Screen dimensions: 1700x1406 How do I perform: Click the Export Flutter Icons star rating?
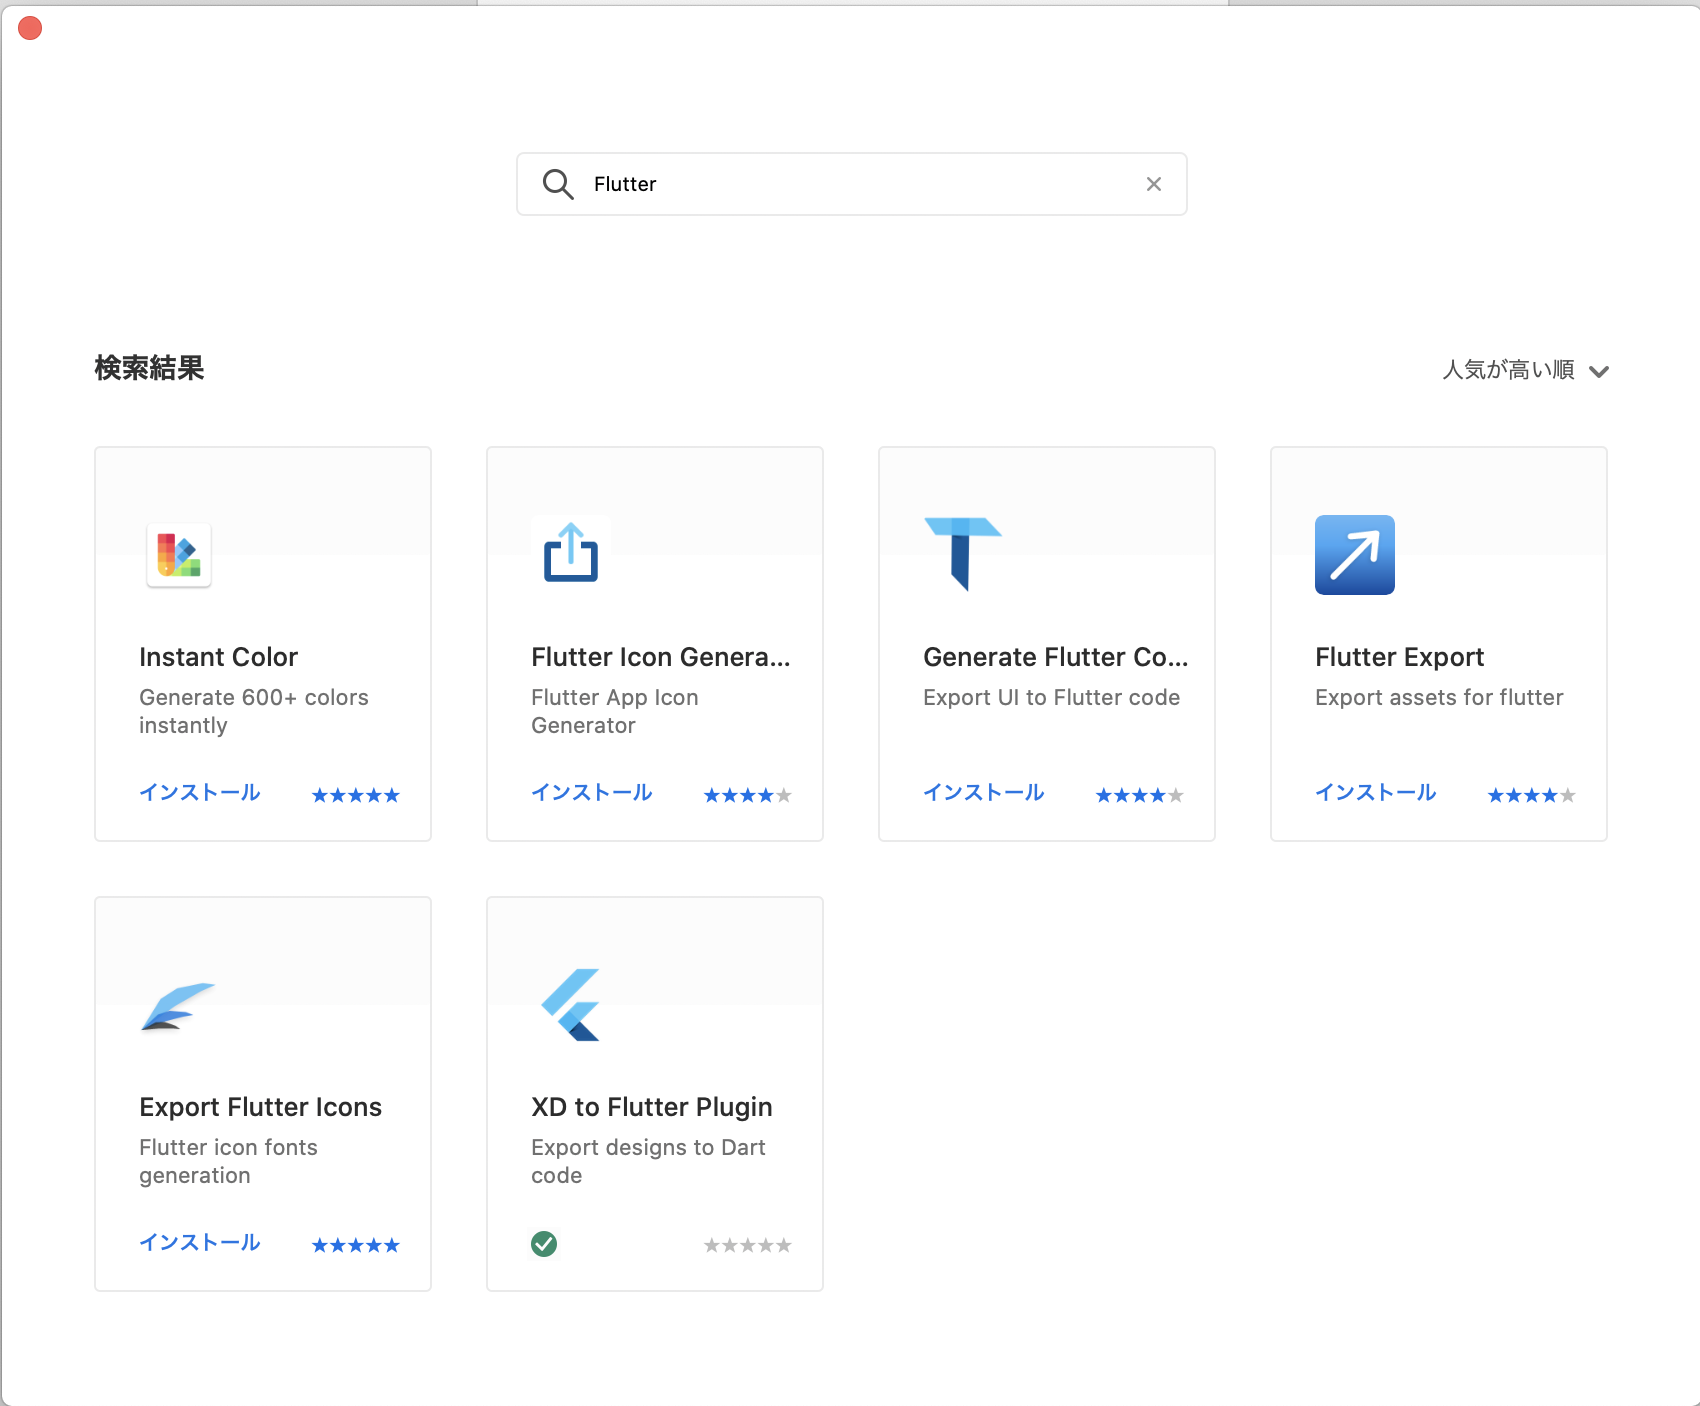(x=356, y=1246)
